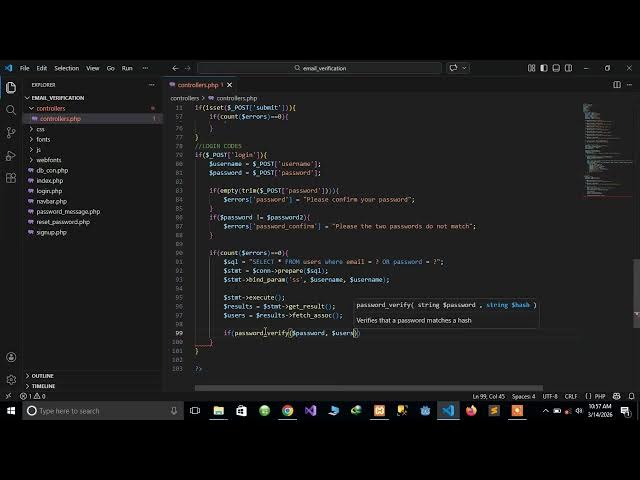Click Ln 99, Col 45 in status bar
640x480 pixels.
[489, 396]
